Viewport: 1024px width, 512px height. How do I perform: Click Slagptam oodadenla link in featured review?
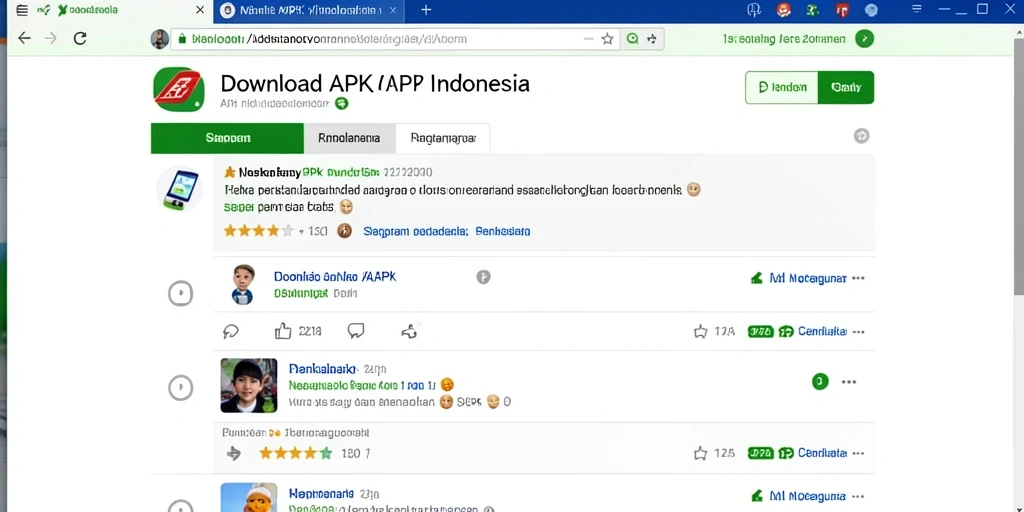pos(415,231)
